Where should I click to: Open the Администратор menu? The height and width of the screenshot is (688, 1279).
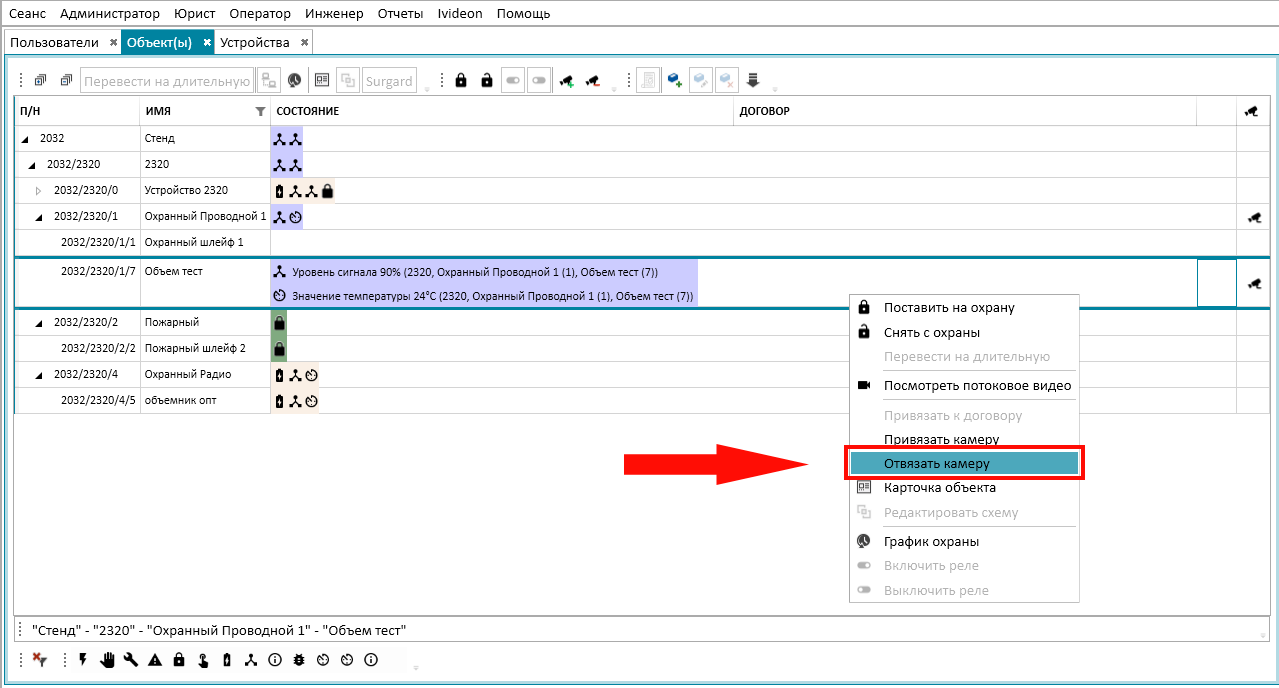[x=109, y=14]
